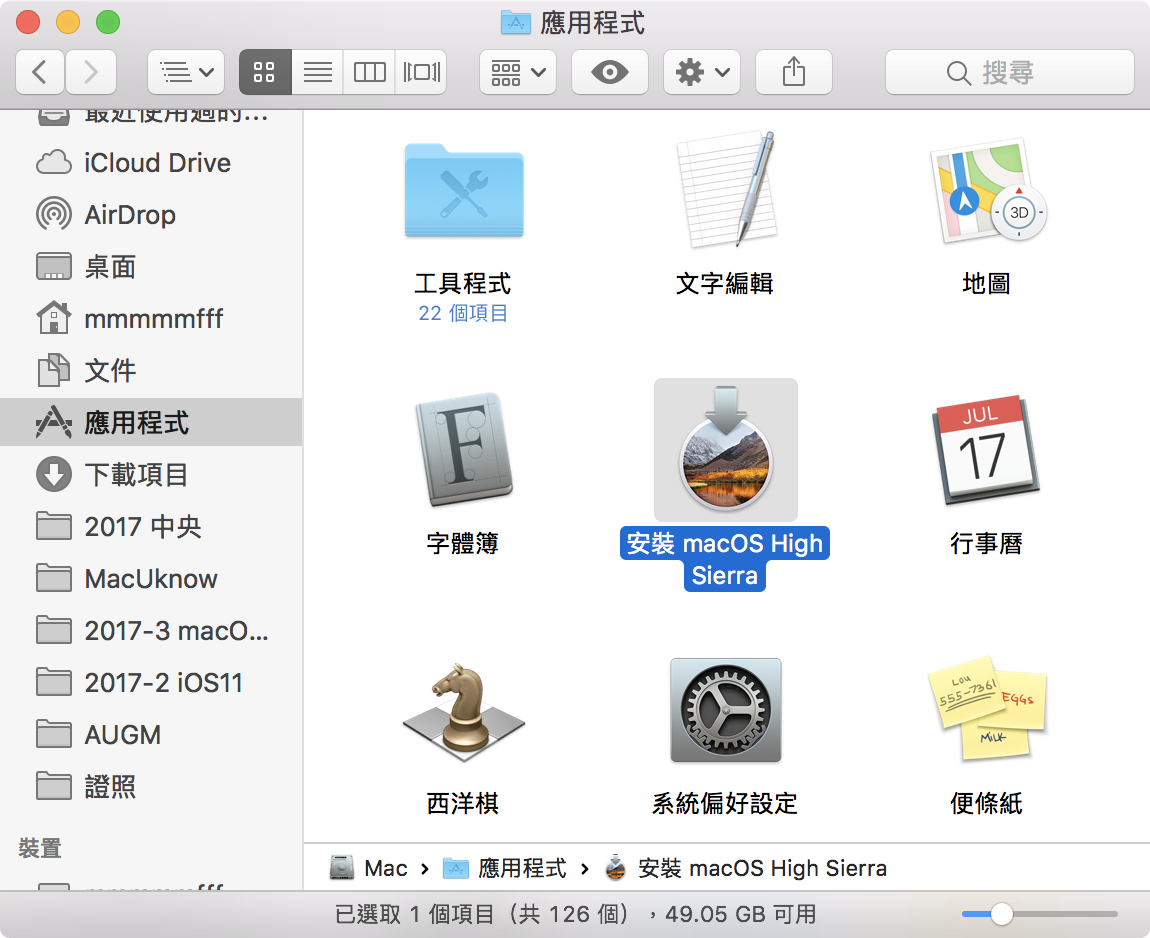Viewport: 1150px width, 938px height.
Task: Click Mac in the path bar
Action: click(x=369, y=868)
